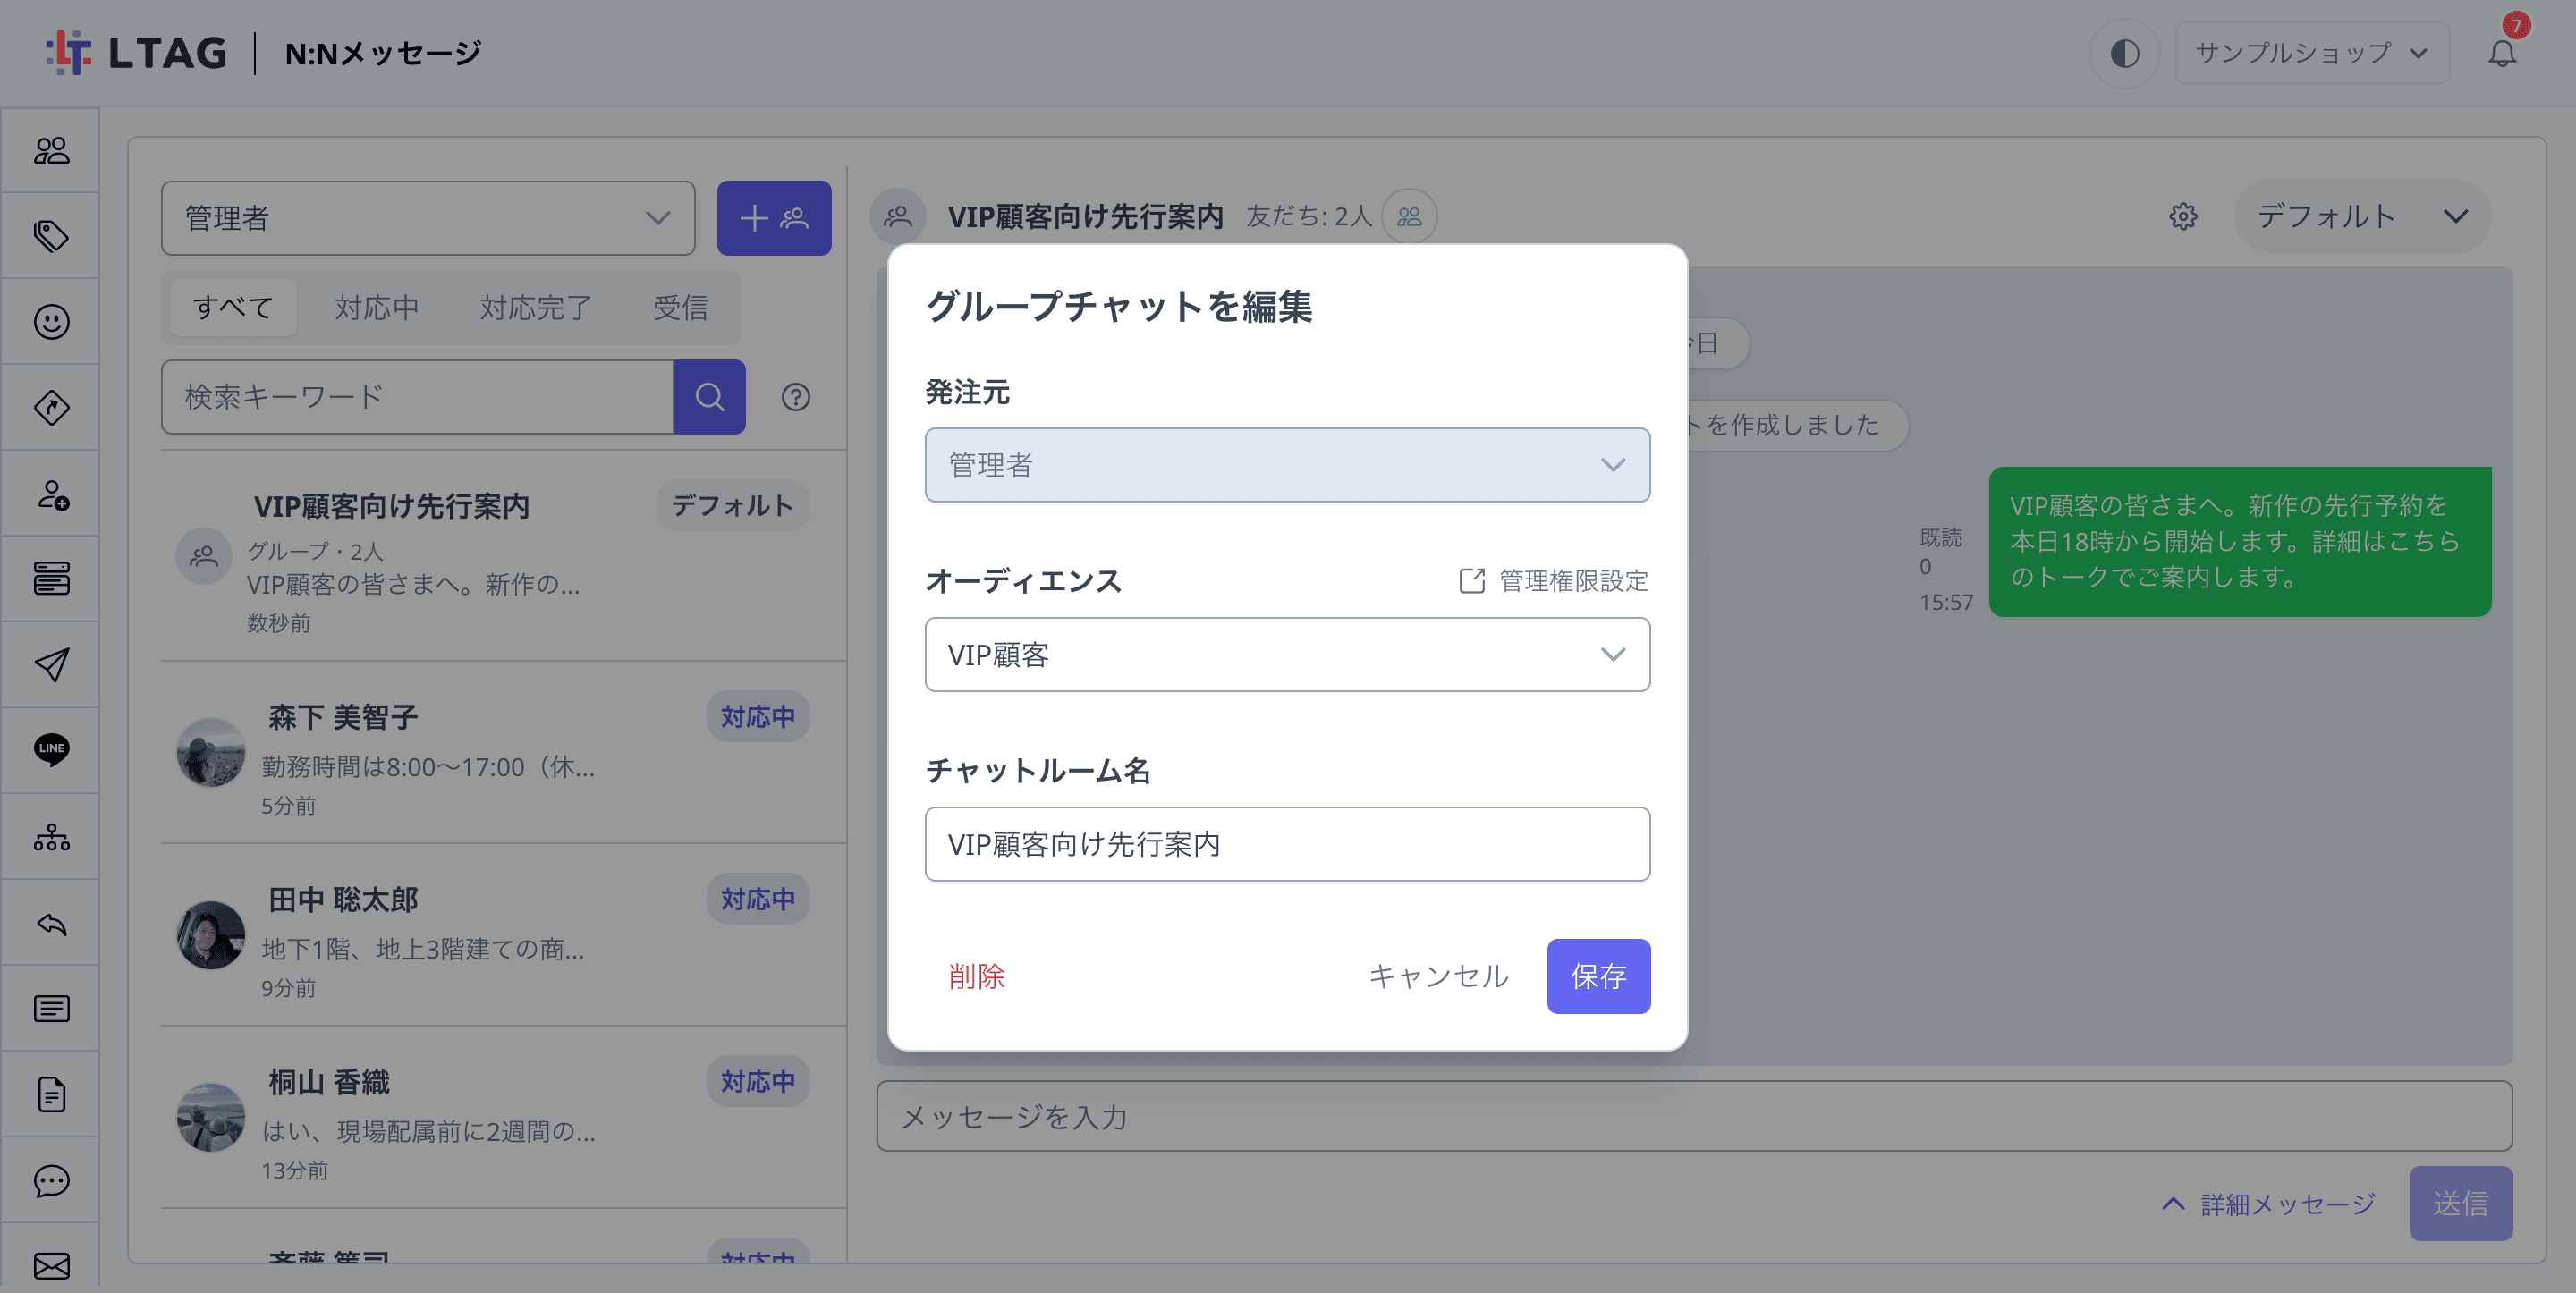This screenshot has height=1293, width=2576.
Task: Click the add group chat button
Action: (774, 218)
